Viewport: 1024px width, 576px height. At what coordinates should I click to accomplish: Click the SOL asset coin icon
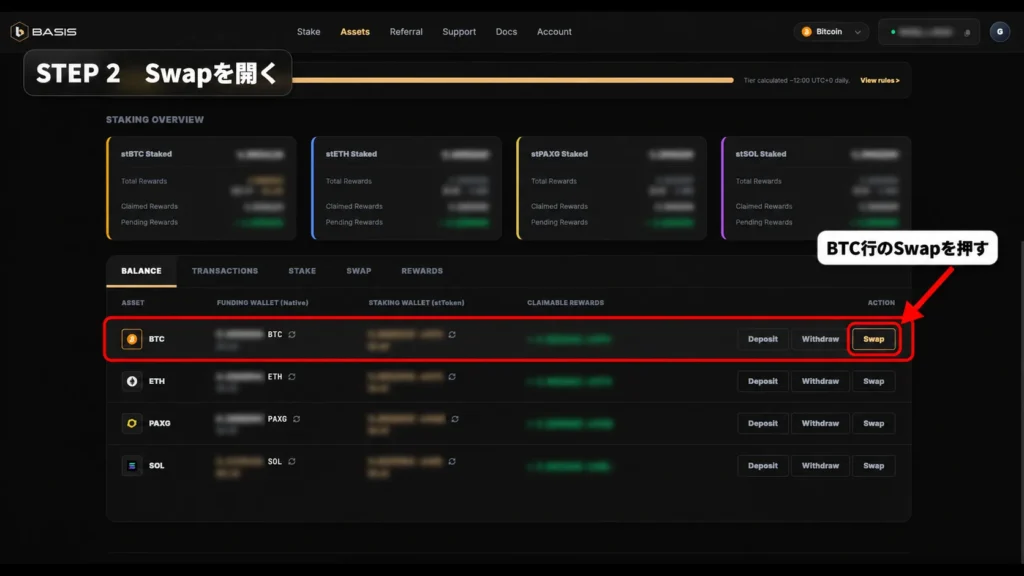coord(132,466)
